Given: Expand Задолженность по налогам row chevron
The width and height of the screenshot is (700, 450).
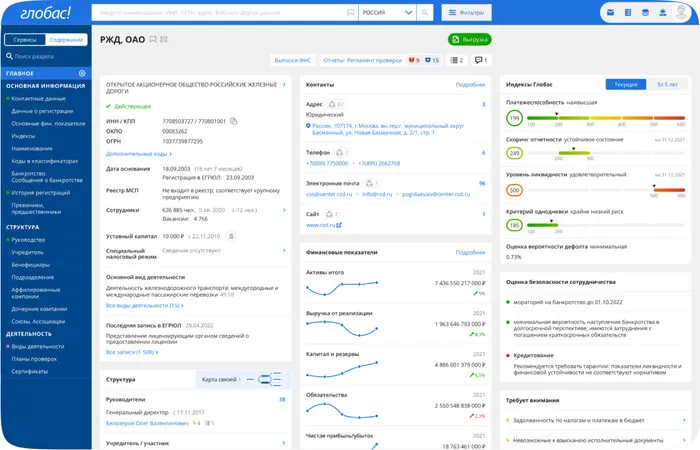Looking at the screenshot, I should (684, 420).
